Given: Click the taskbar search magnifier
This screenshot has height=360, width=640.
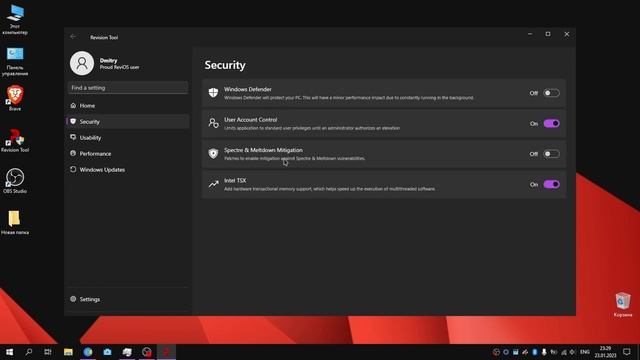Looking at the screenshot, I should 29,352.
